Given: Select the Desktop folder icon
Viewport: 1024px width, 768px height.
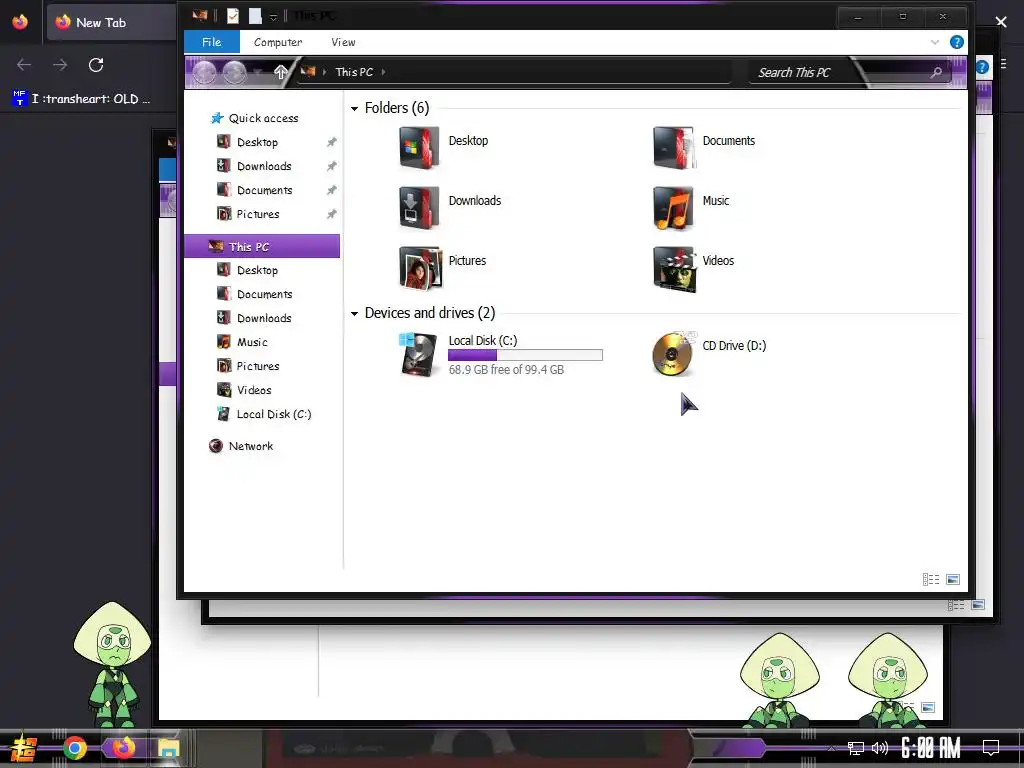Looking at the screenshot, I should [x=419, y=148].
